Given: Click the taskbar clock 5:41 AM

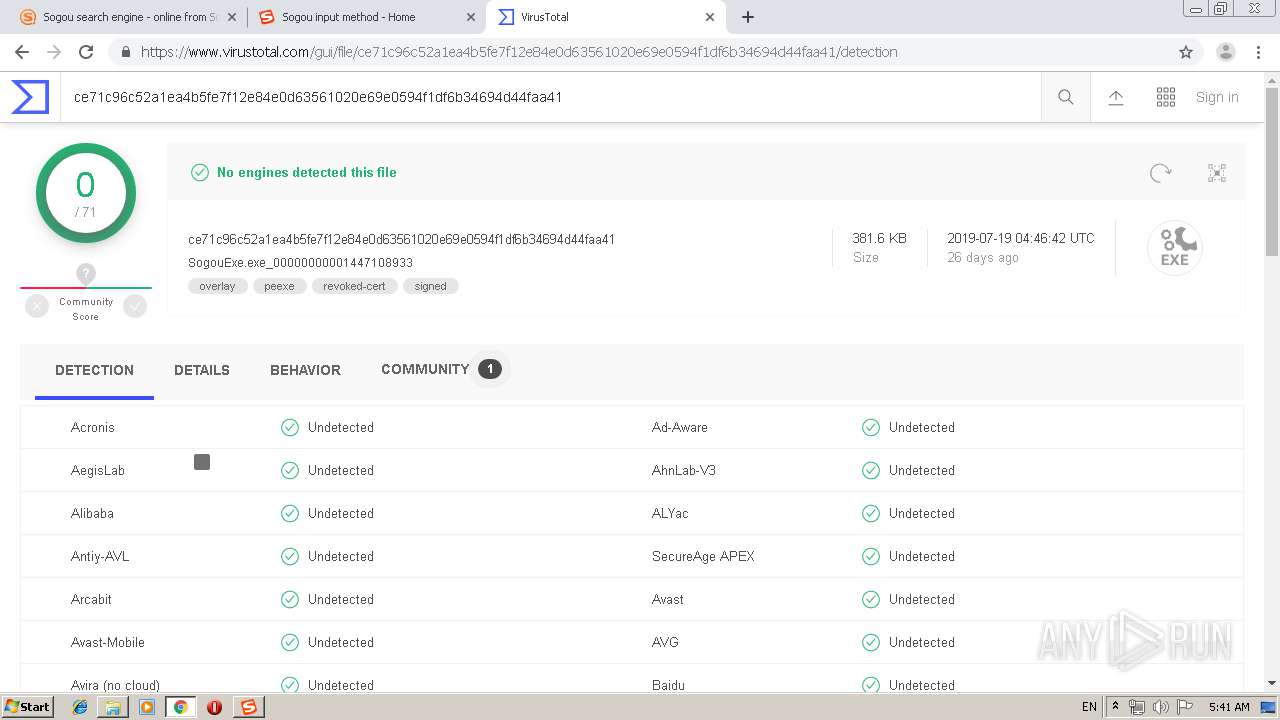Looking at the screenshot, I should 1229,707.
